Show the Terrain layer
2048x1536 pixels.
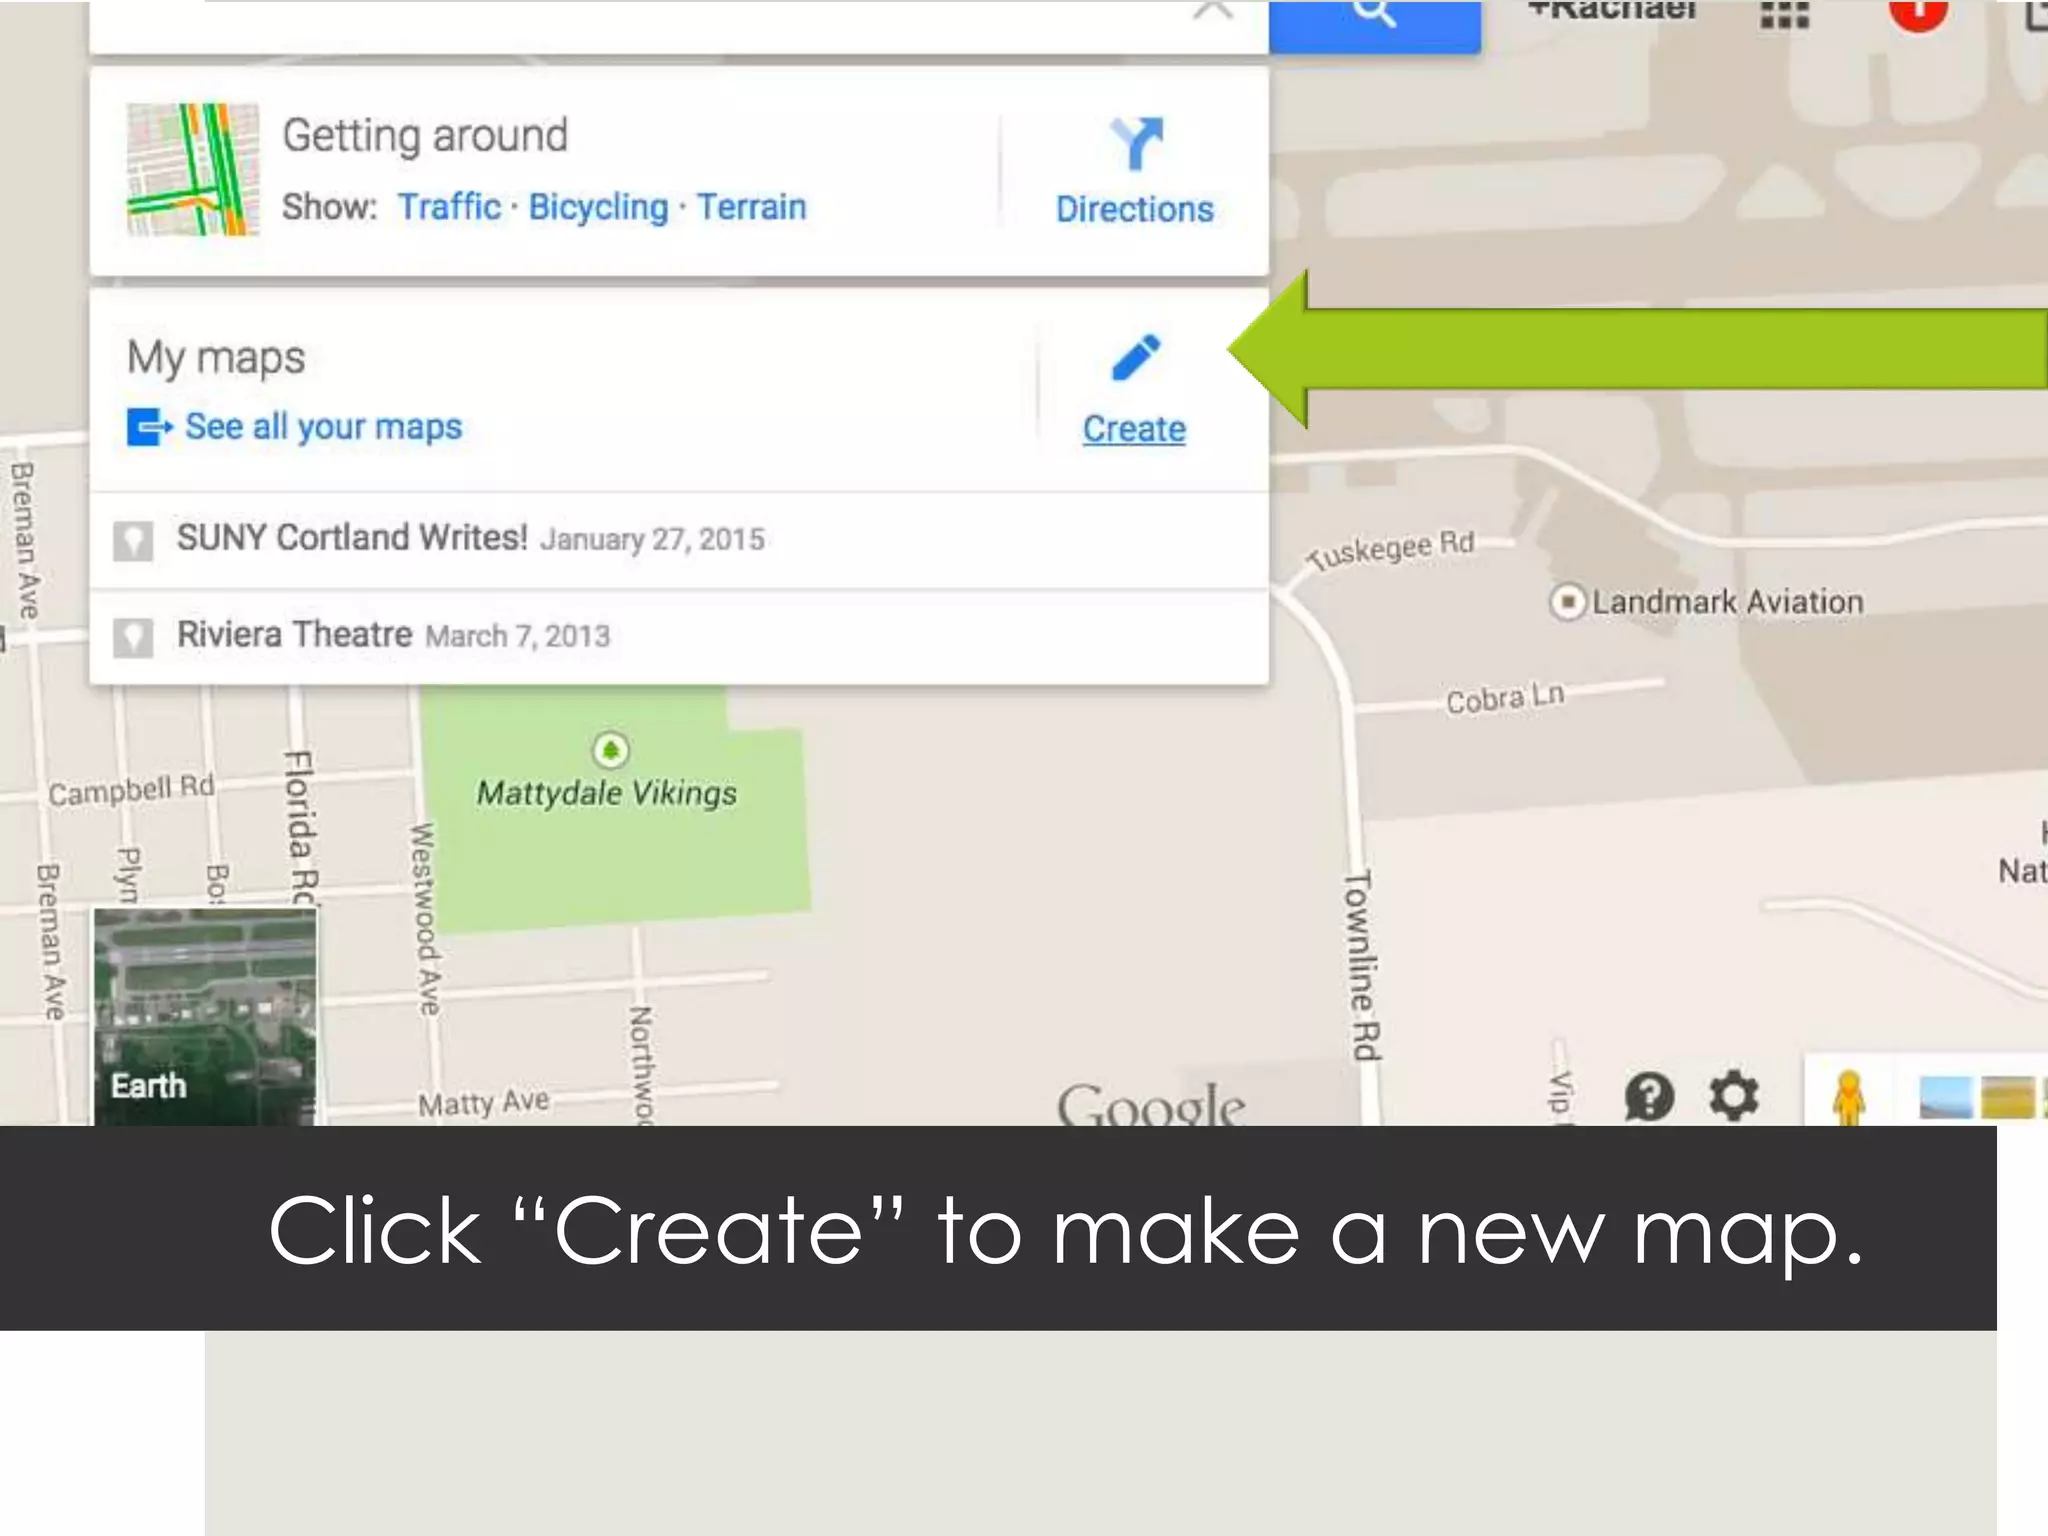click(751, 207)
